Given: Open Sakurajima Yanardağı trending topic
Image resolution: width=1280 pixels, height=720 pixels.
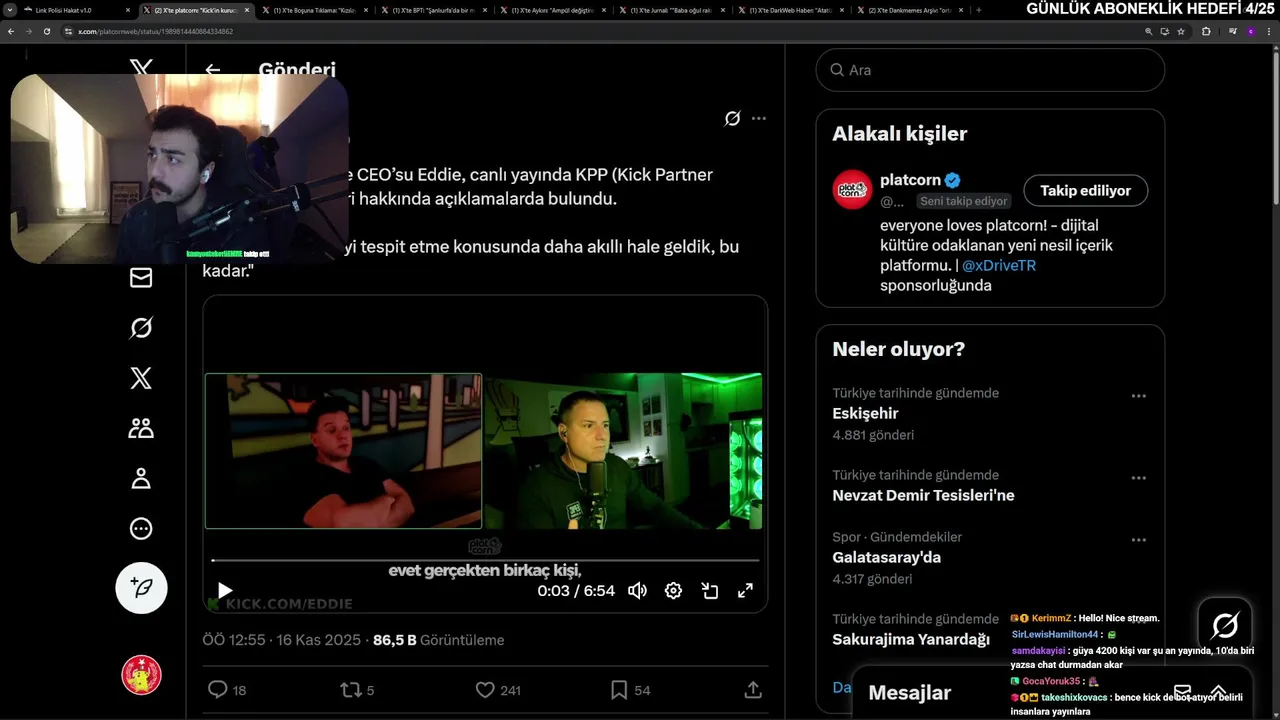Looking at the screenshot, I should (x=911, y=639).
